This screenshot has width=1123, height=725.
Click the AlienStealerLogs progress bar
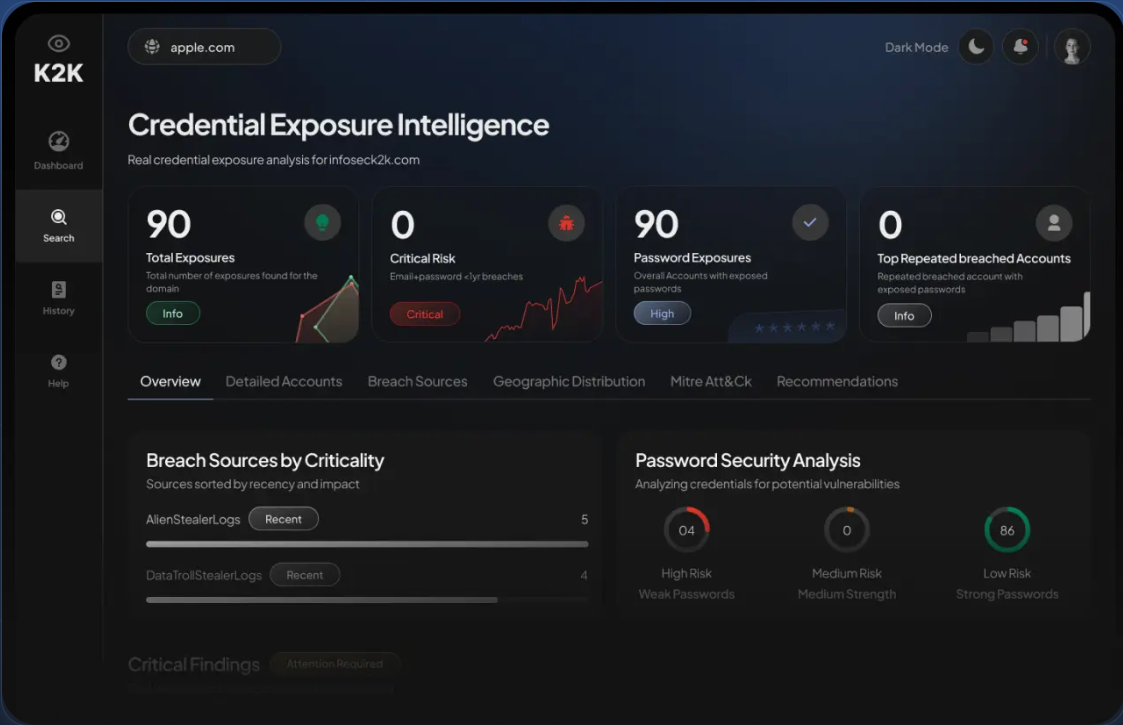pyautogui.click(x=367, y=544)
